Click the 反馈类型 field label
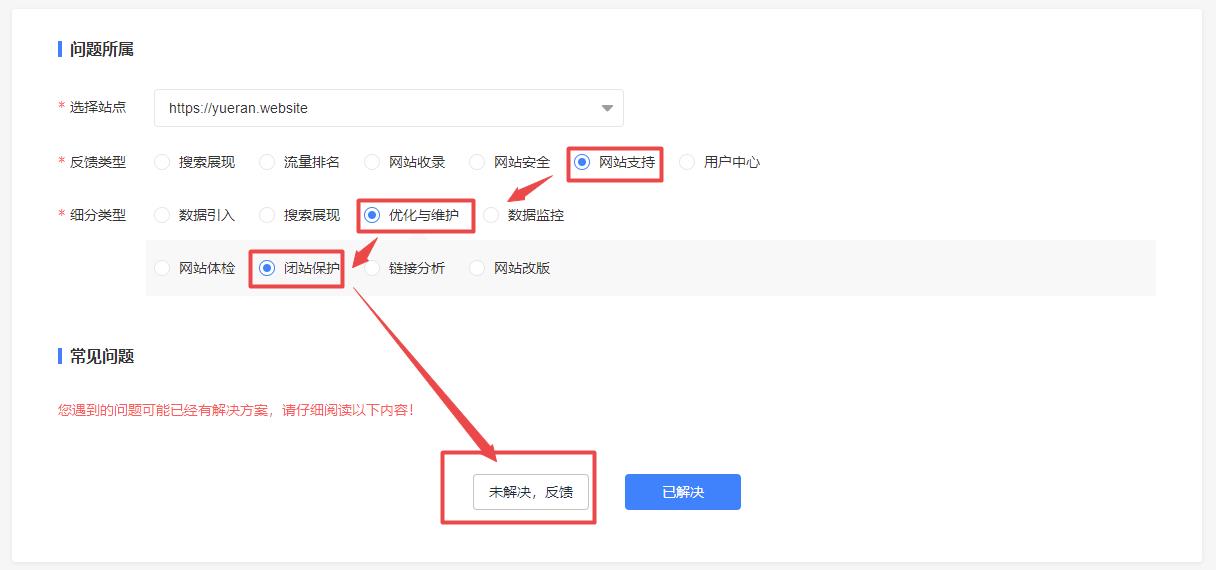The width and height of the screenshot is (1216, 570). point(98,162)
